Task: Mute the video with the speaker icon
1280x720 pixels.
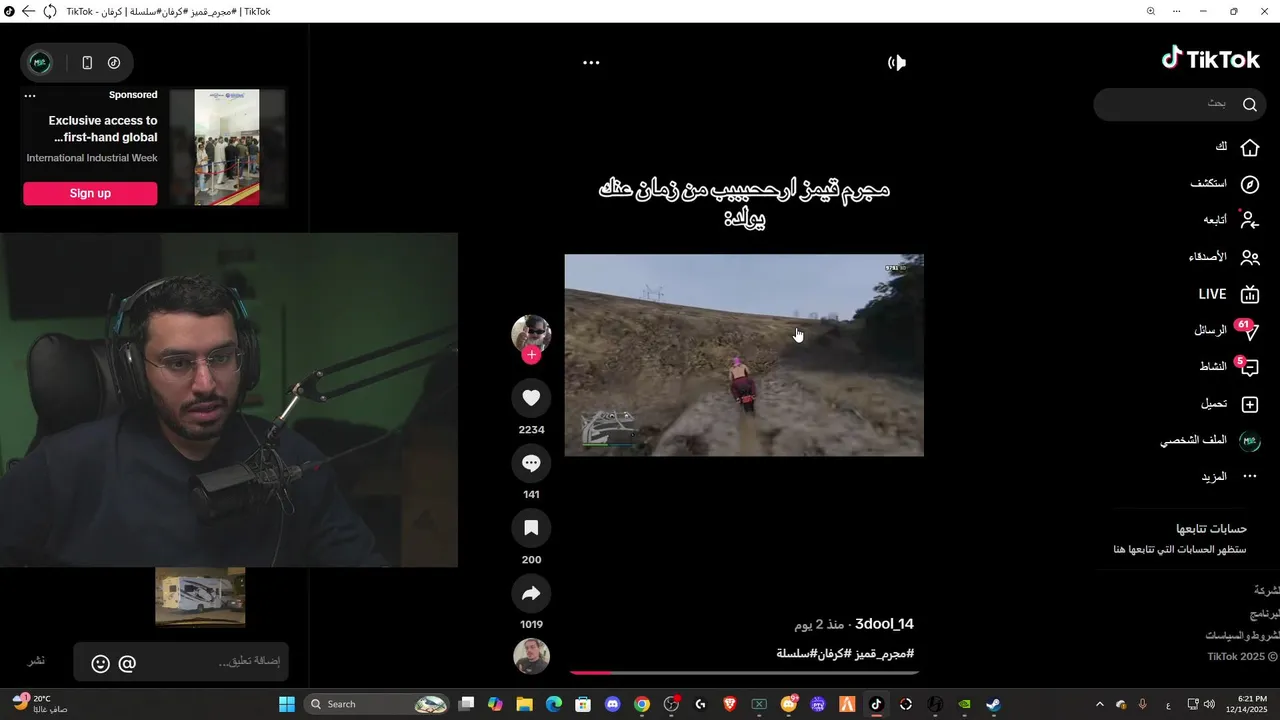Action: pyautogui.click(x=897, y=63)
